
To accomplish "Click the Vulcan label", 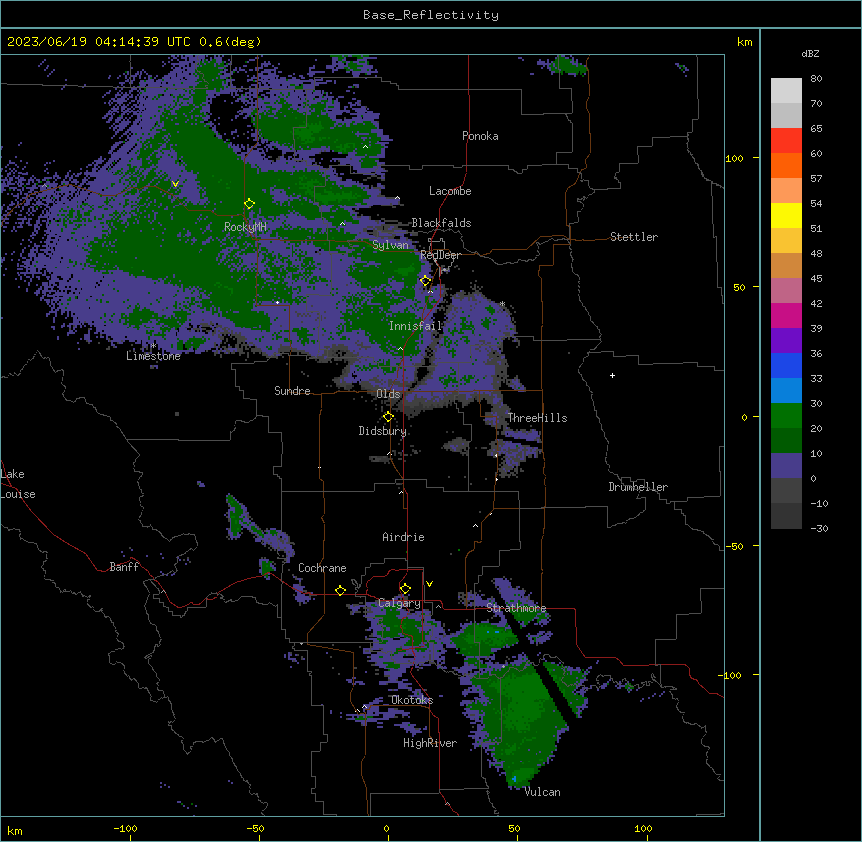I will 542,792.
